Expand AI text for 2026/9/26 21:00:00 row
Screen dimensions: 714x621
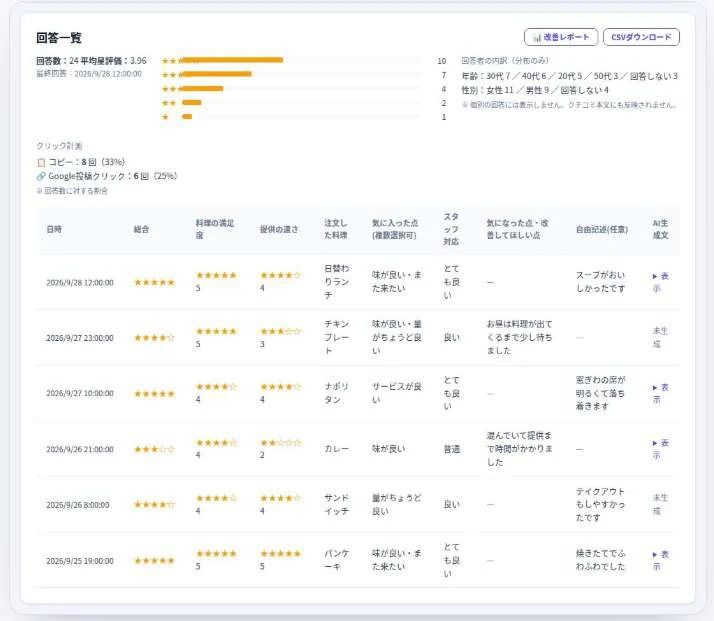[660, 449]
